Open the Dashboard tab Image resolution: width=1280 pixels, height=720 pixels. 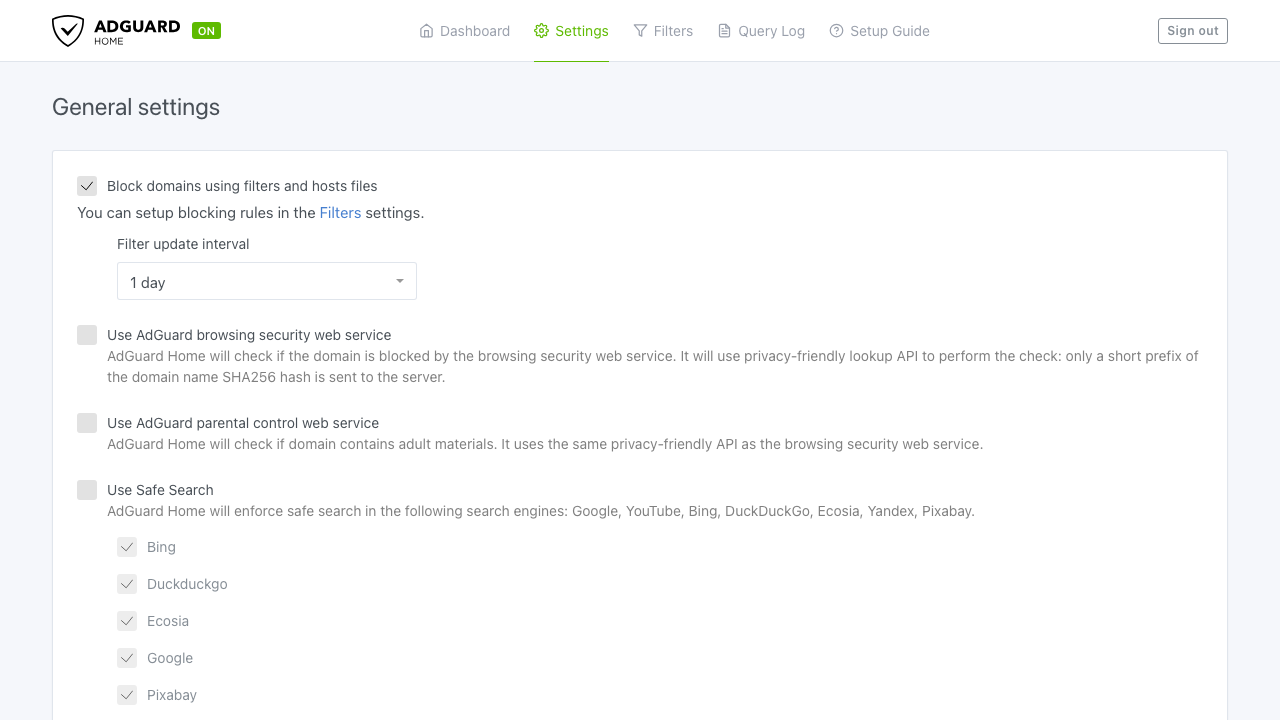[x=465, y=31]
